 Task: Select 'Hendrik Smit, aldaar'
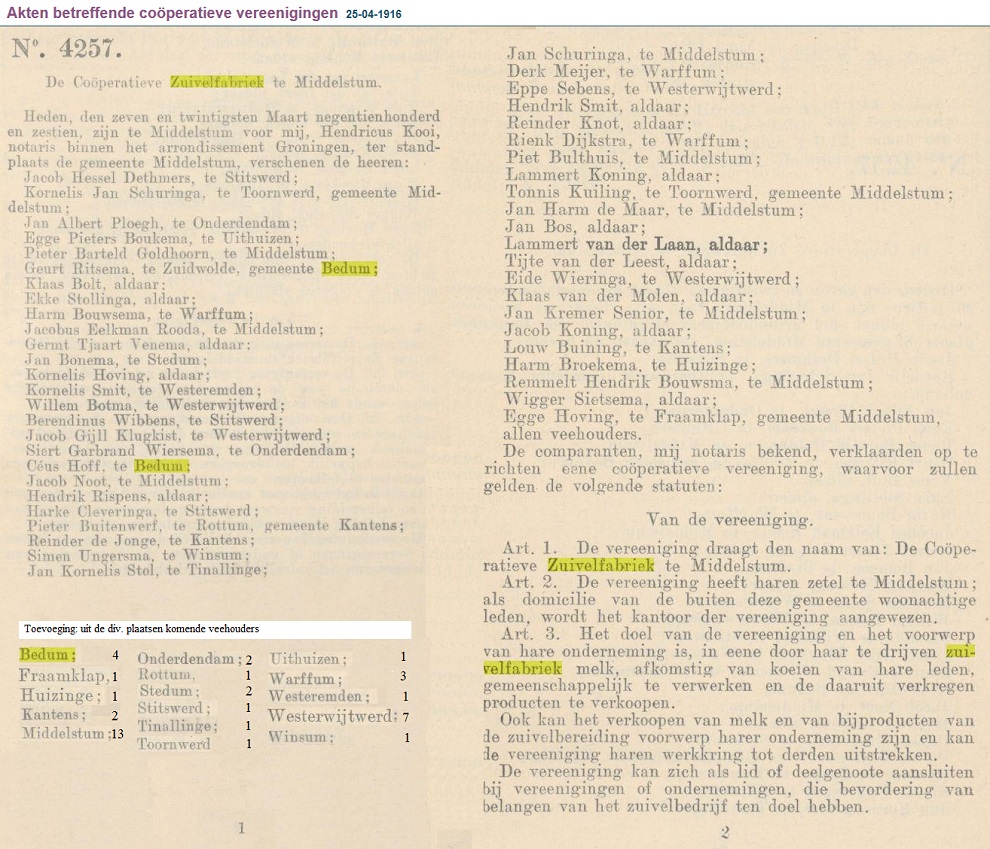(x=598, y=106)
